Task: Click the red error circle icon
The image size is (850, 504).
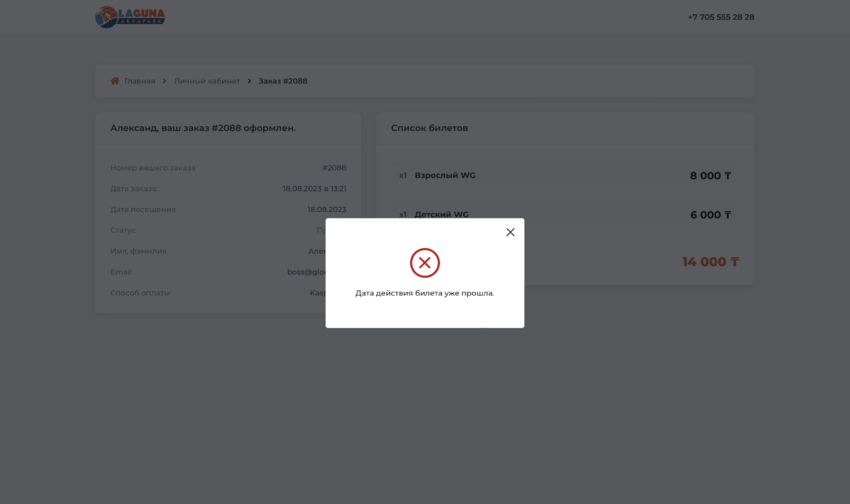Action: coord(425,263)
